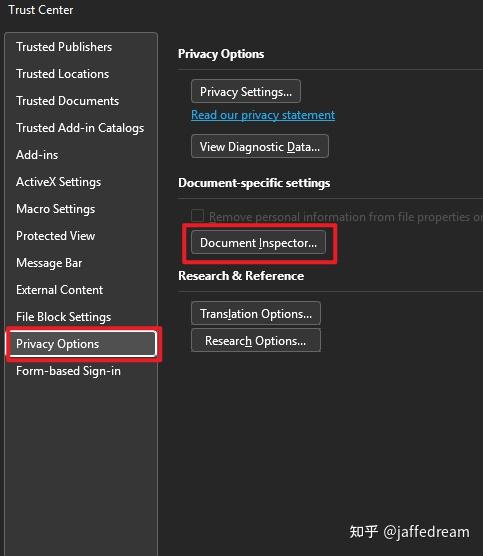
Task: Launch the Document Inspector
Action: [258, 243]
